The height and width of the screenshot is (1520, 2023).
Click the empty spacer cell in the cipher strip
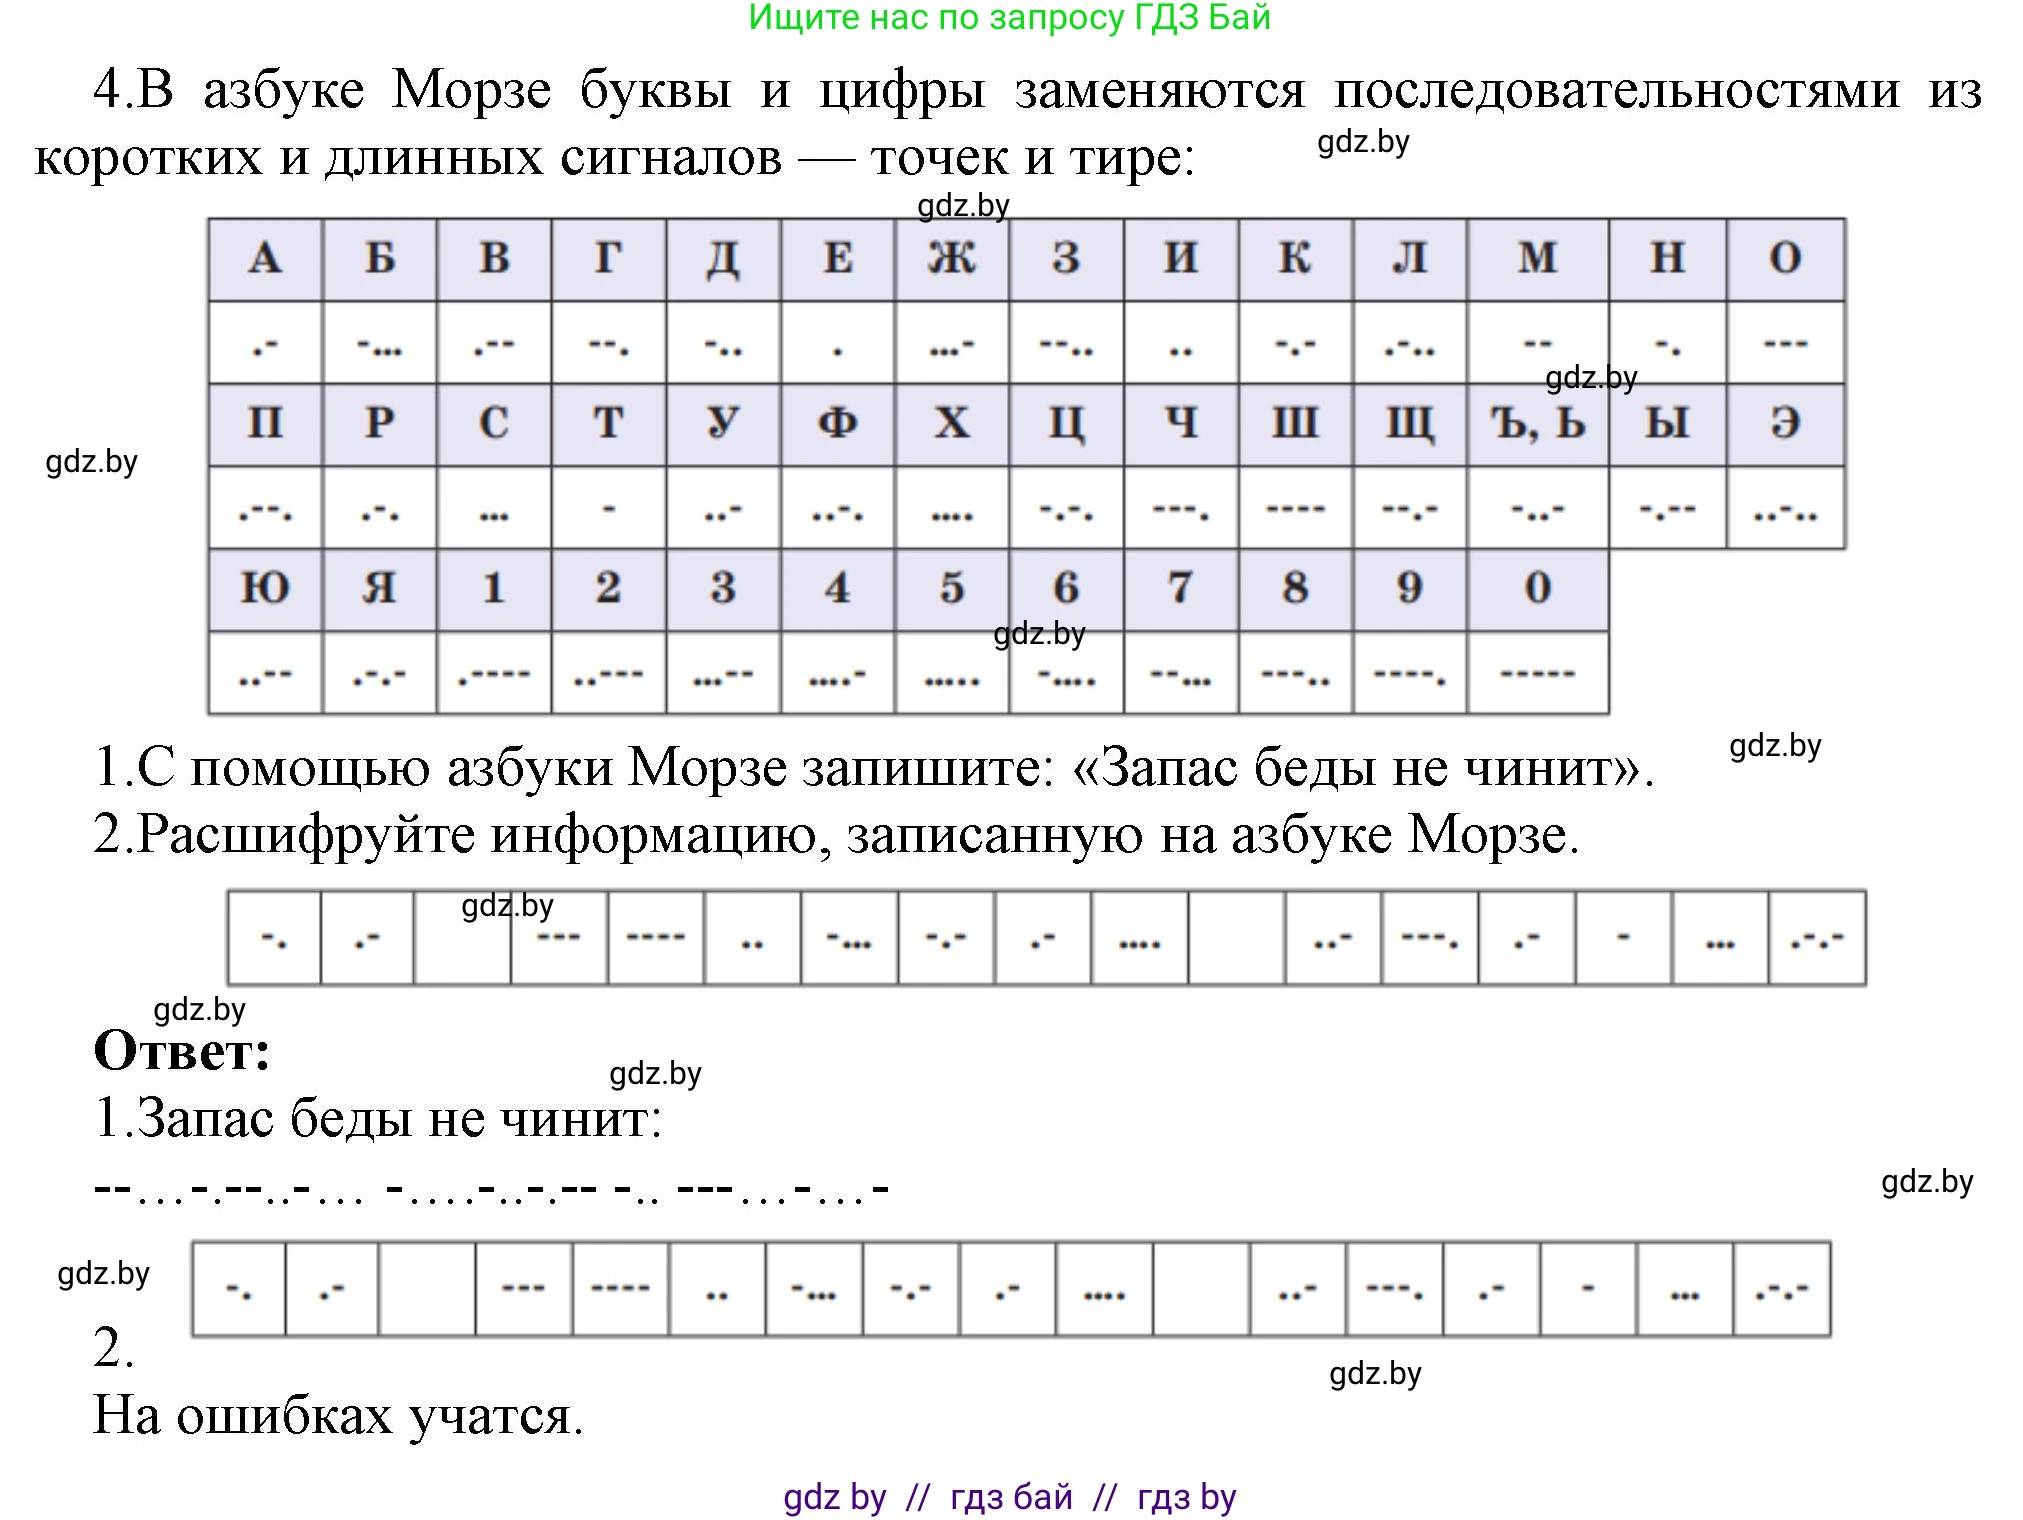[462, 937]
